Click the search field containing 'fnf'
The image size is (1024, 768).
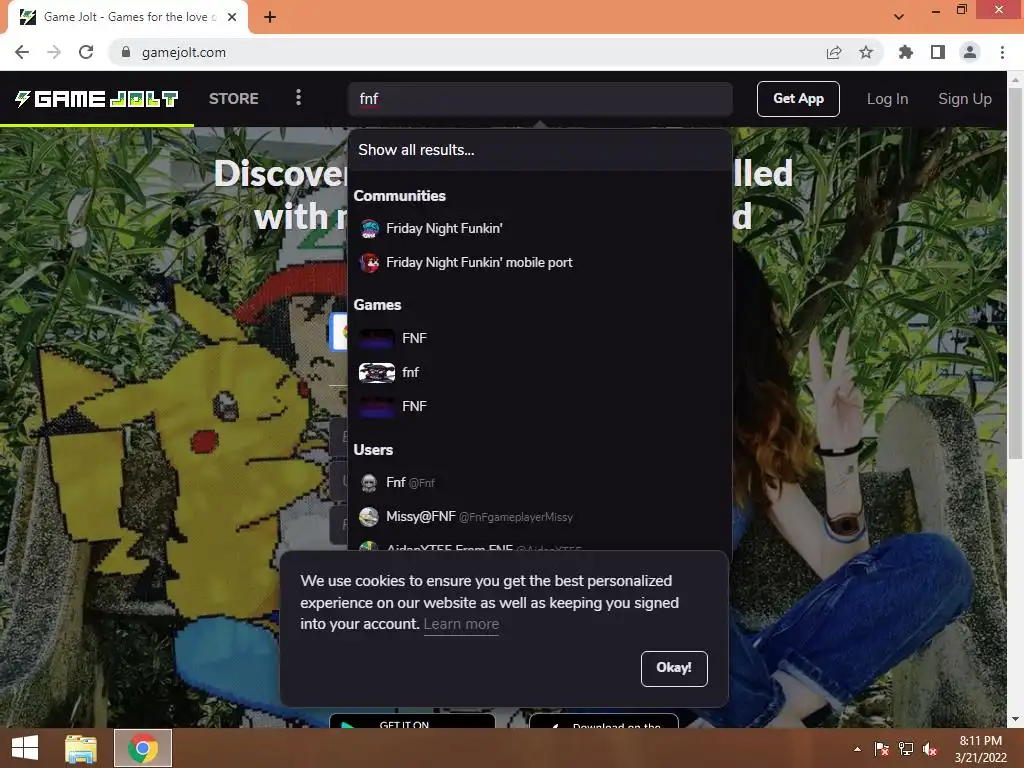pyautogui.click(x=540, y=99)
